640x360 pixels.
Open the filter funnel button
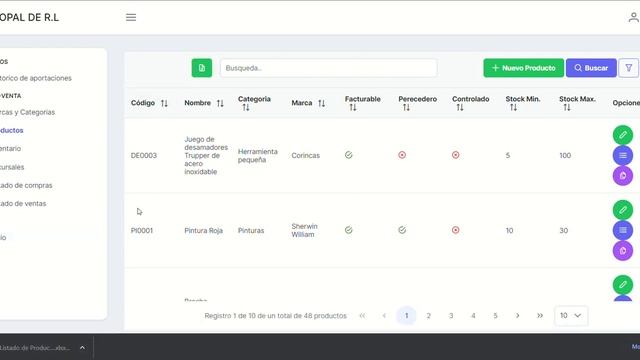[629, 68]
